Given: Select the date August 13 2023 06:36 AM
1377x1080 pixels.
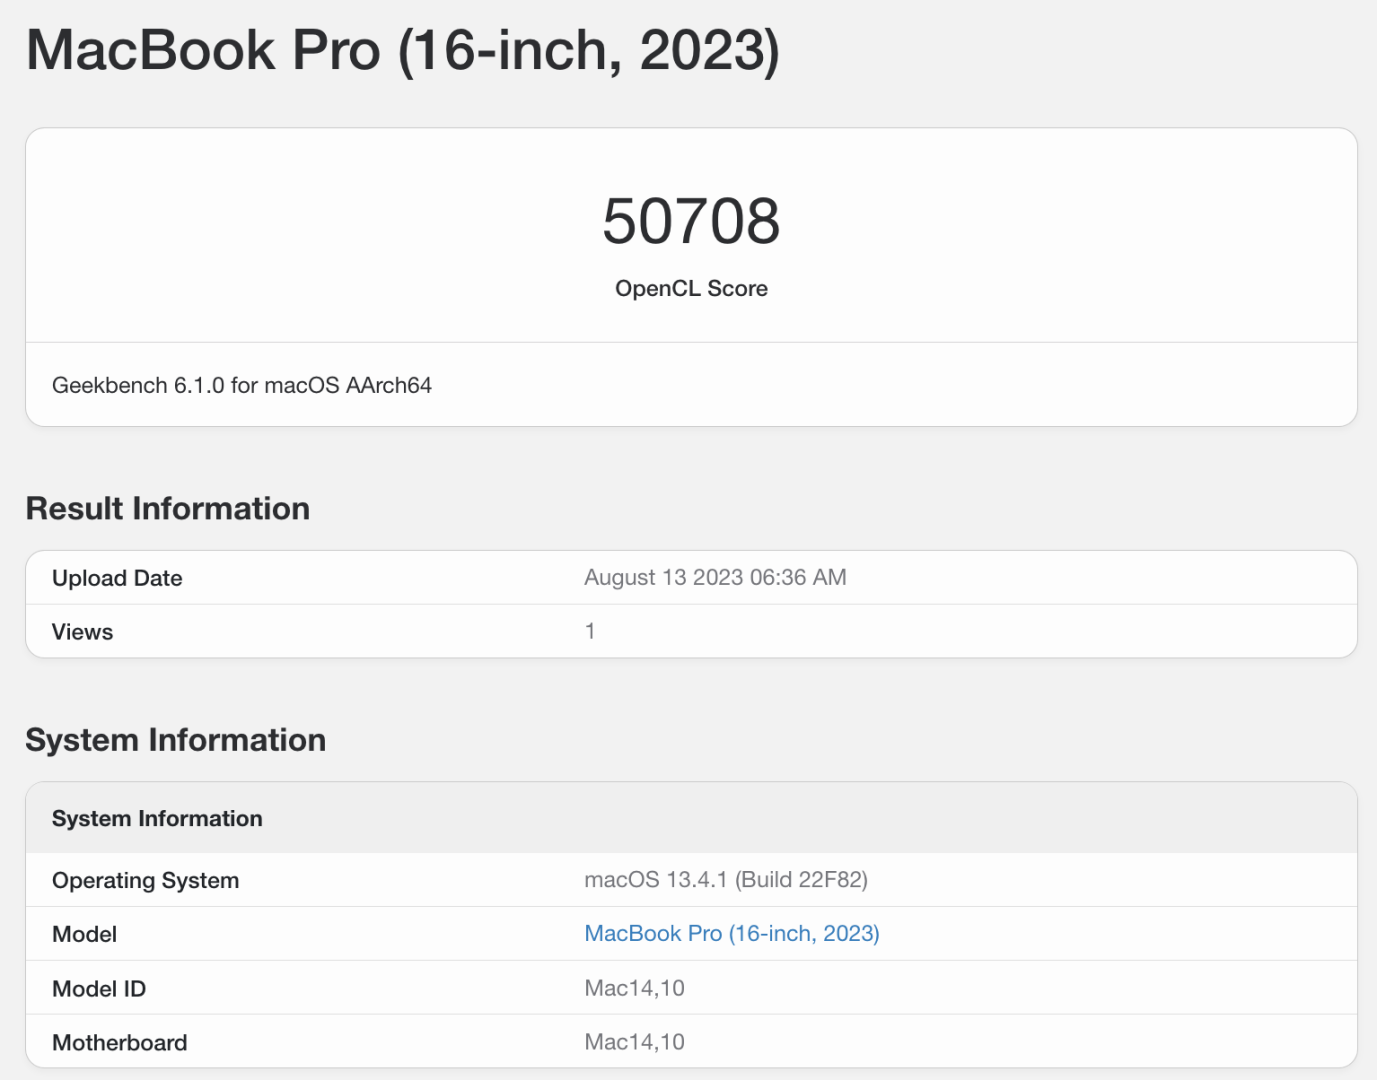Looking at the screenshot, I should click(x=715, y=577).
